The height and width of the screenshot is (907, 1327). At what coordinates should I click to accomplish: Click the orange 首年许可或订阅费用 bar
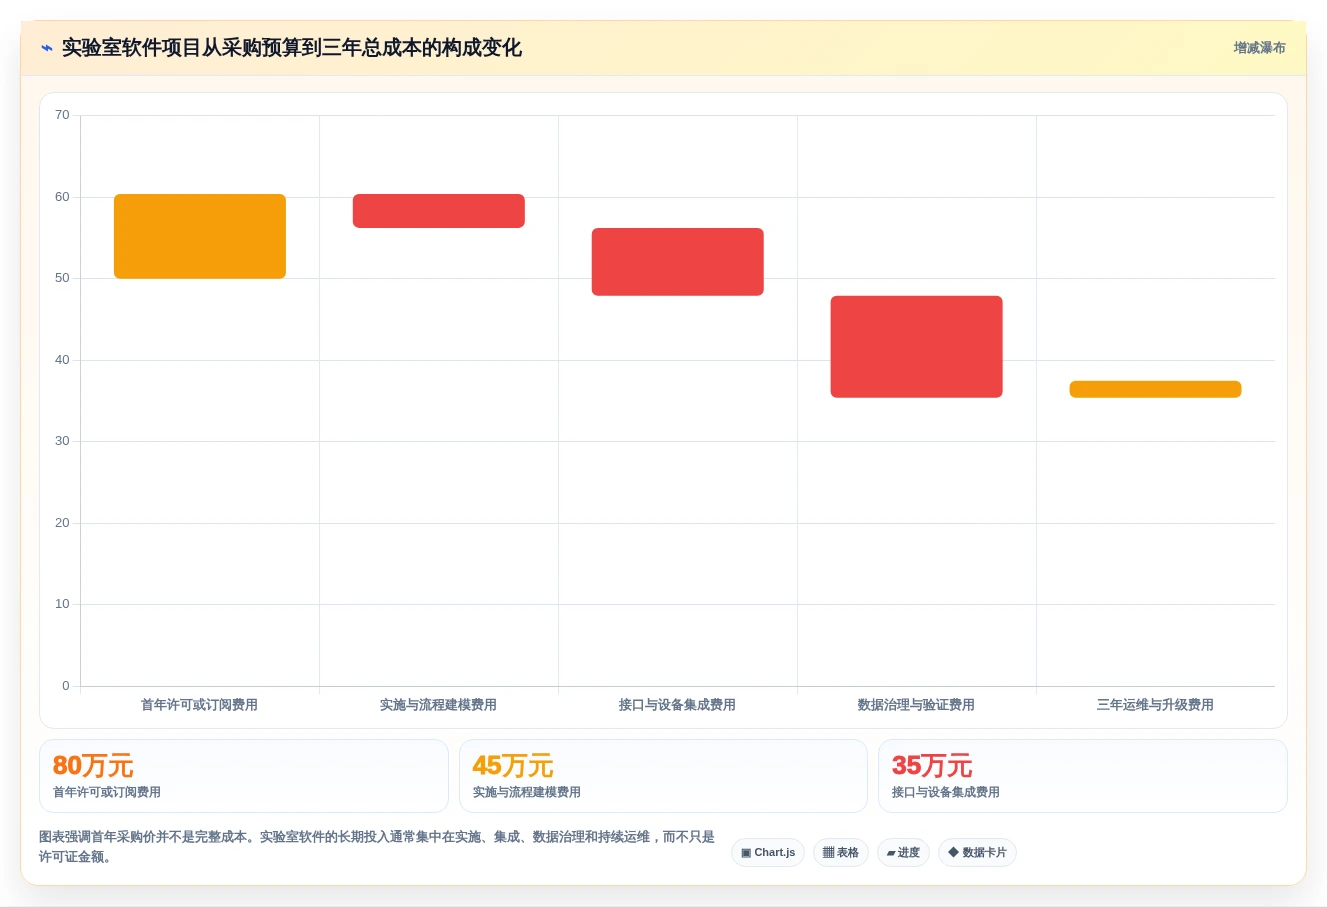(200, 236)
